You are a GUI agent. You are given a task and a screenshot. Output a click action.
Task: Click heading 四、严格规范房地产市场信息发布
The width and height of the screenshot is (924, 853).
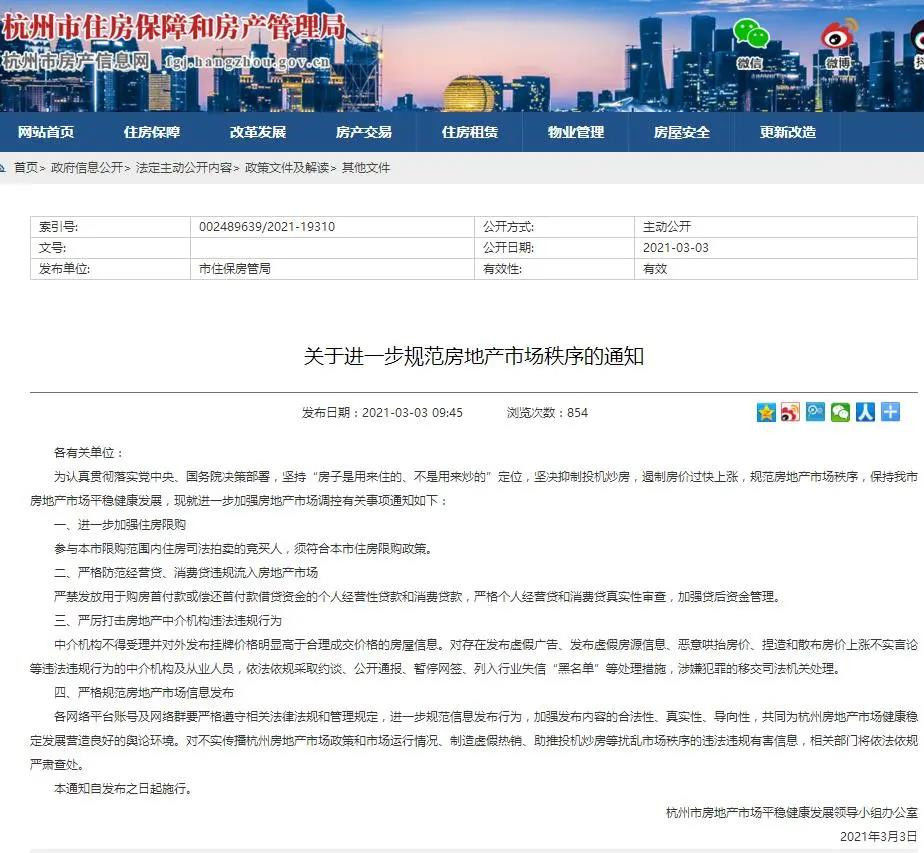[144, 693]
